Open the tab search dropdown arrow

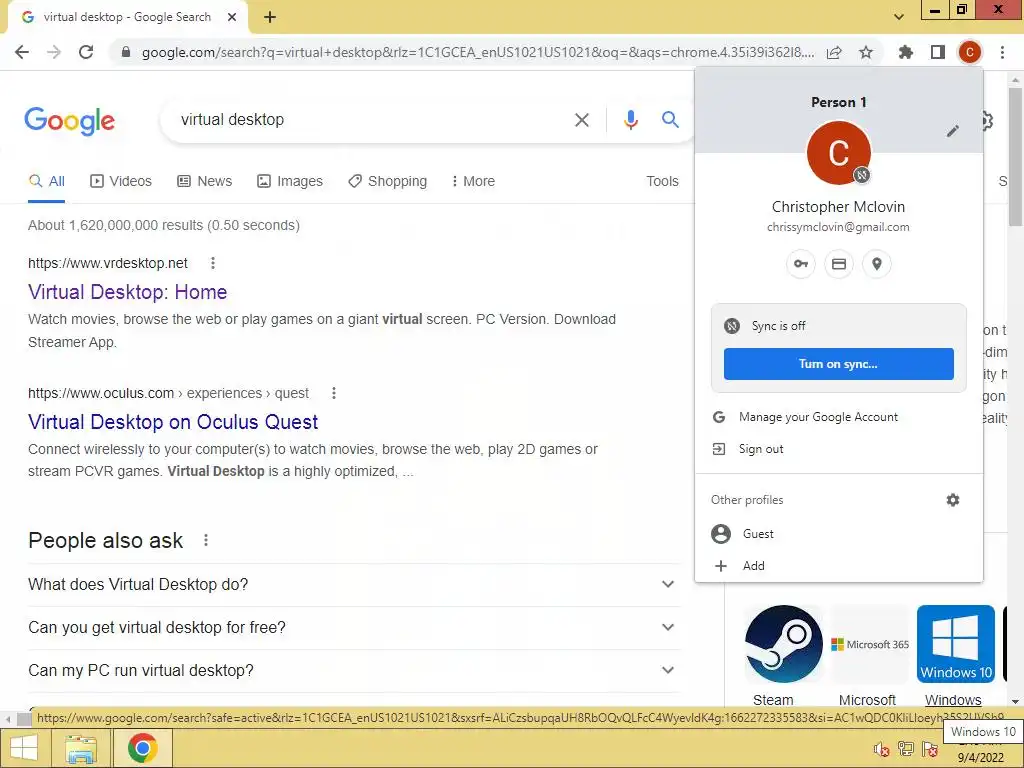(x=899, y=18)
